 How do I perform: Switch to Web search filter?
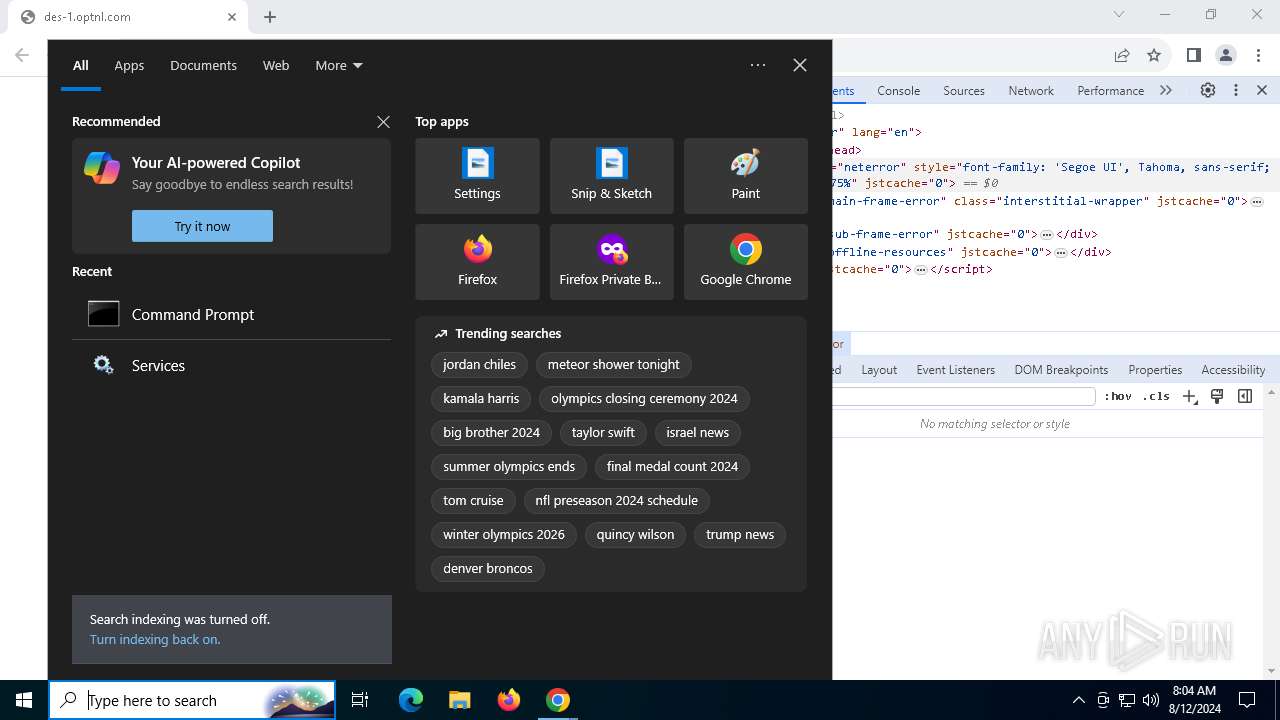coord(276,65)
